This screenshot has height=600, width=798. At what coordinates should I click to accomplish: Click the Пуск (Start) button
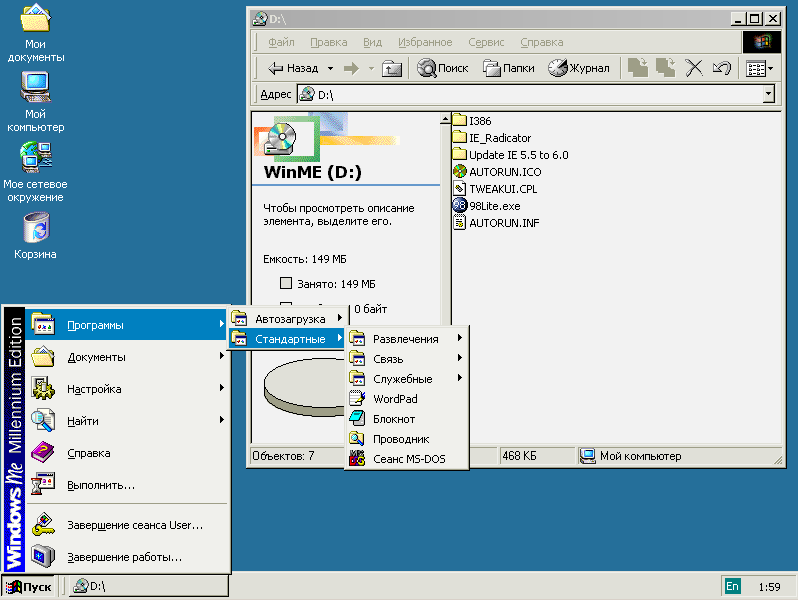(28, 587)
